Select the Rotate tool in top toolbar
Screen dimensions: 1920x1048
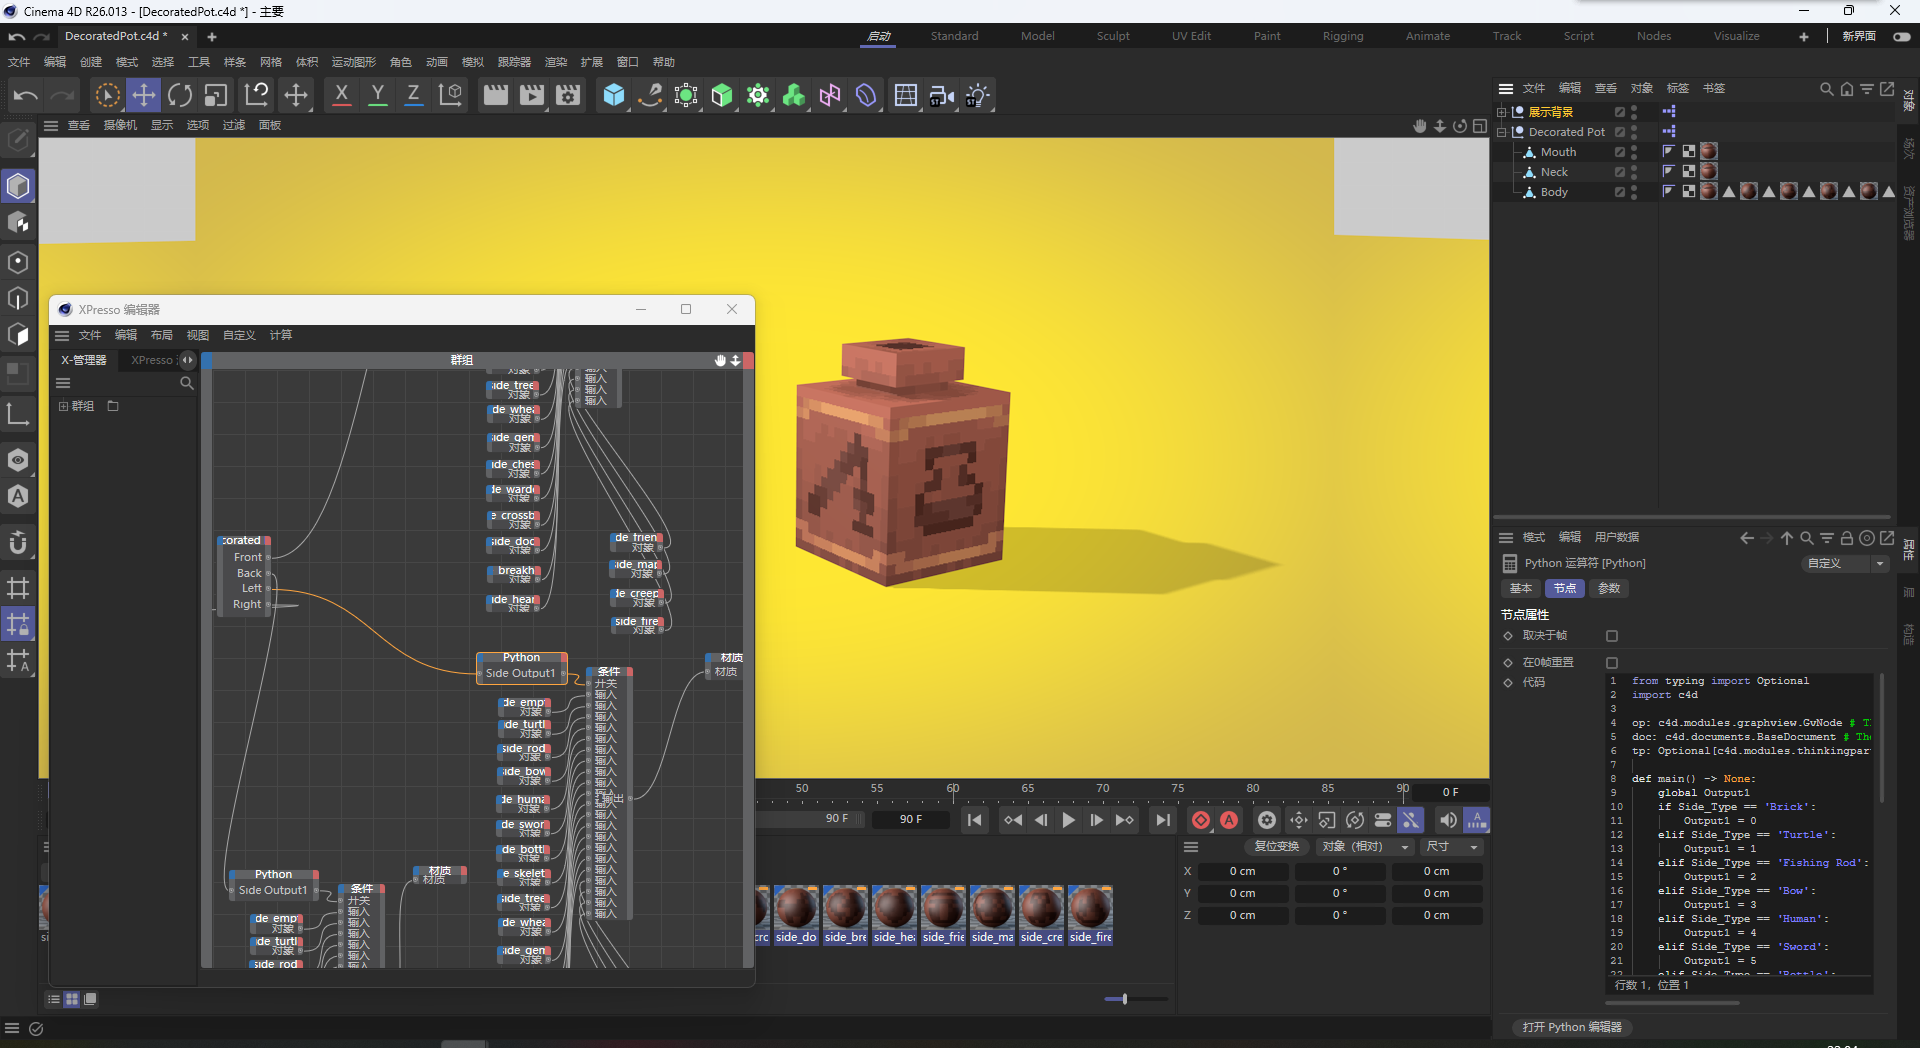(180, 95)
